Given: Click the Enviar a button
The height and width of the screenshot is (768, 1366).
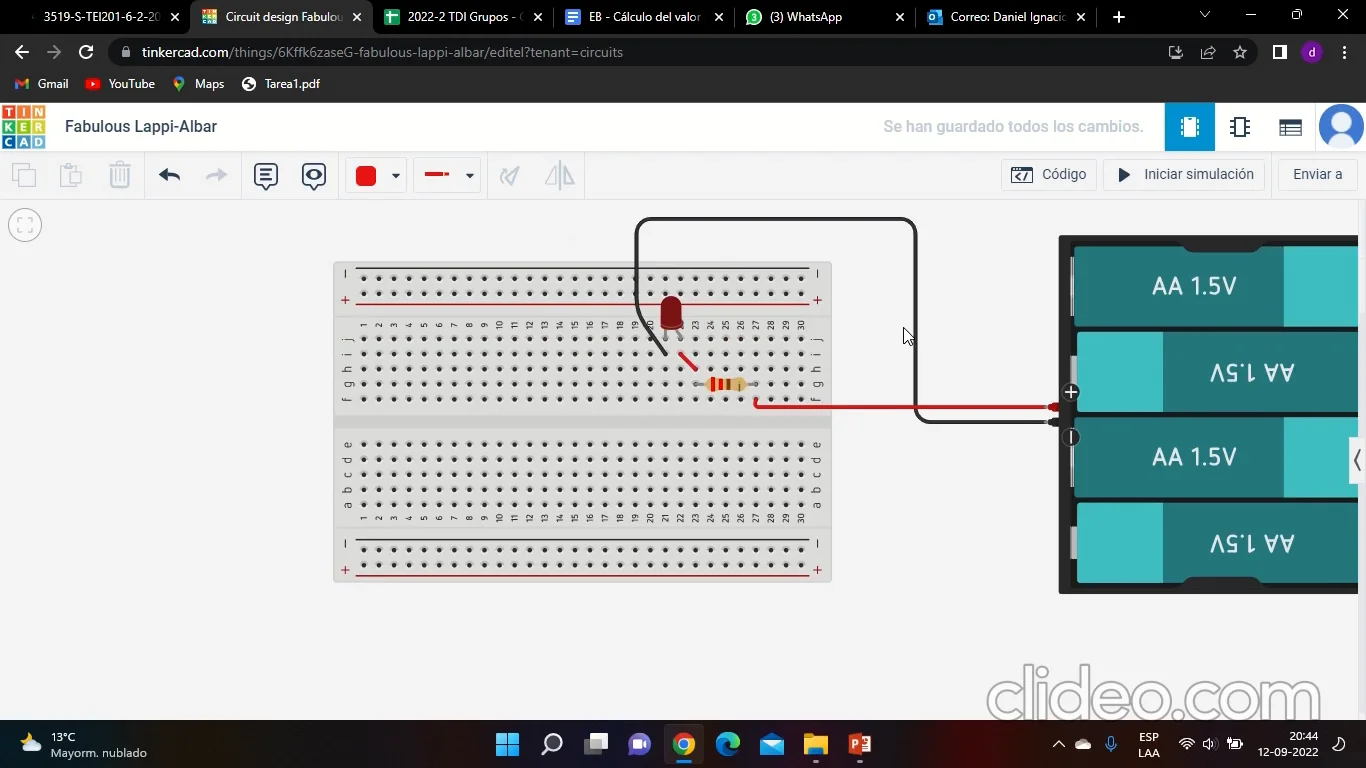Looking at the screenshot, I should (1317, 174).
